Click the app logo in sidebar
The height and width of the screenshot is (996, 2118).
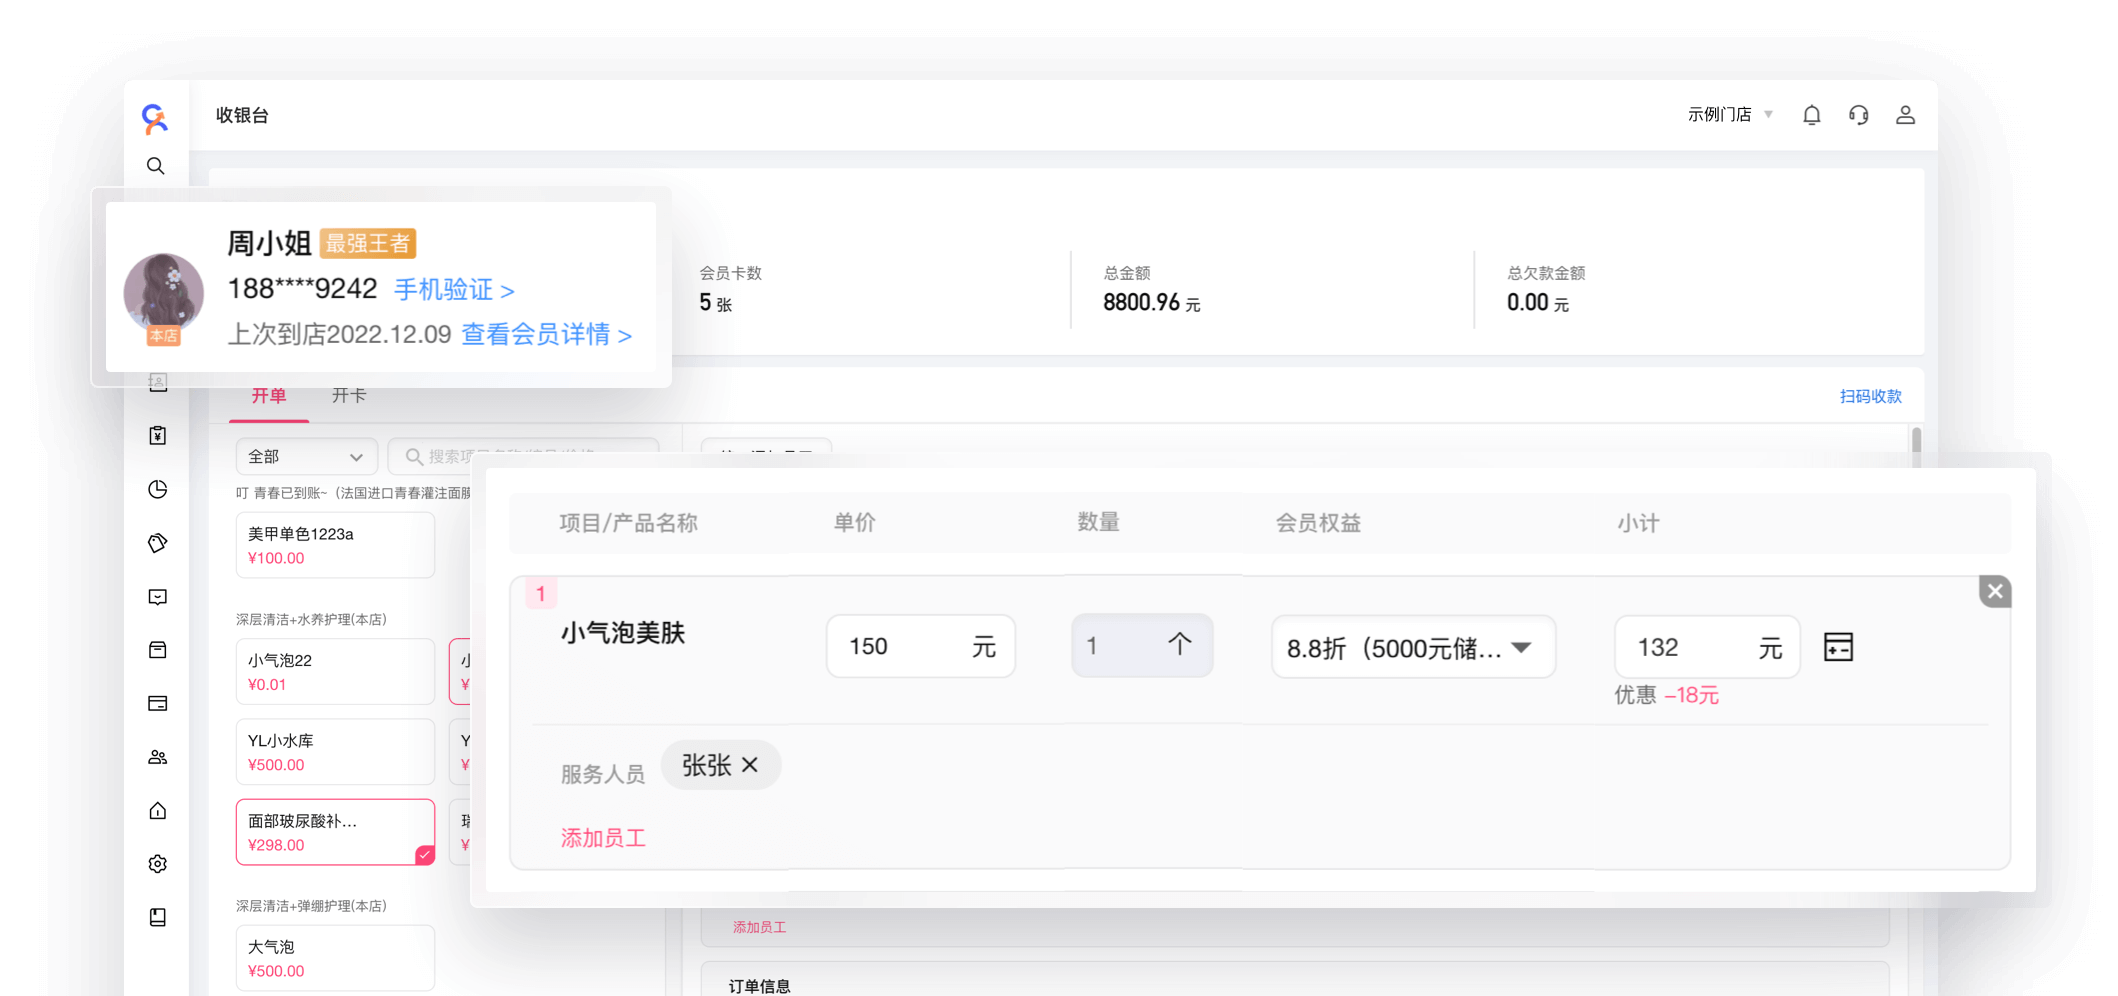155,118
